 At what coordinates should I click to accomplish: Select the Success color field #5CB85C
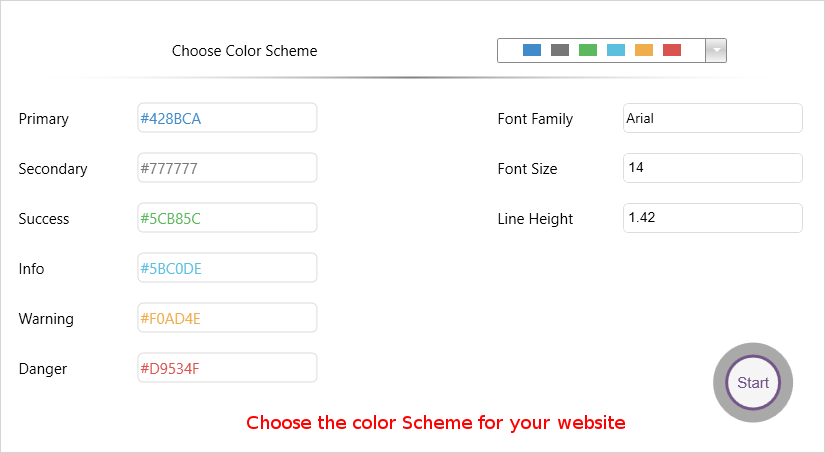pos(227,218)
